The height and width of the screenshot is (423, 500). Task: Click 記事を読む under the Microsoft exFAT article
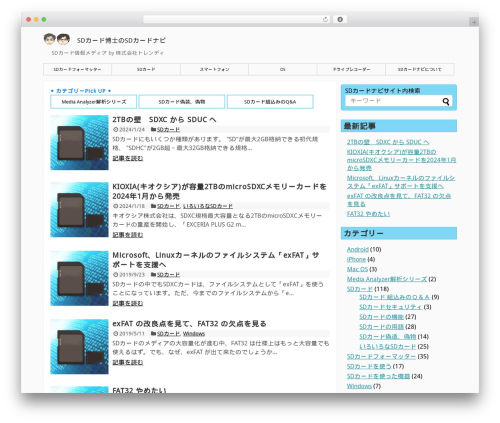(128, 303)
